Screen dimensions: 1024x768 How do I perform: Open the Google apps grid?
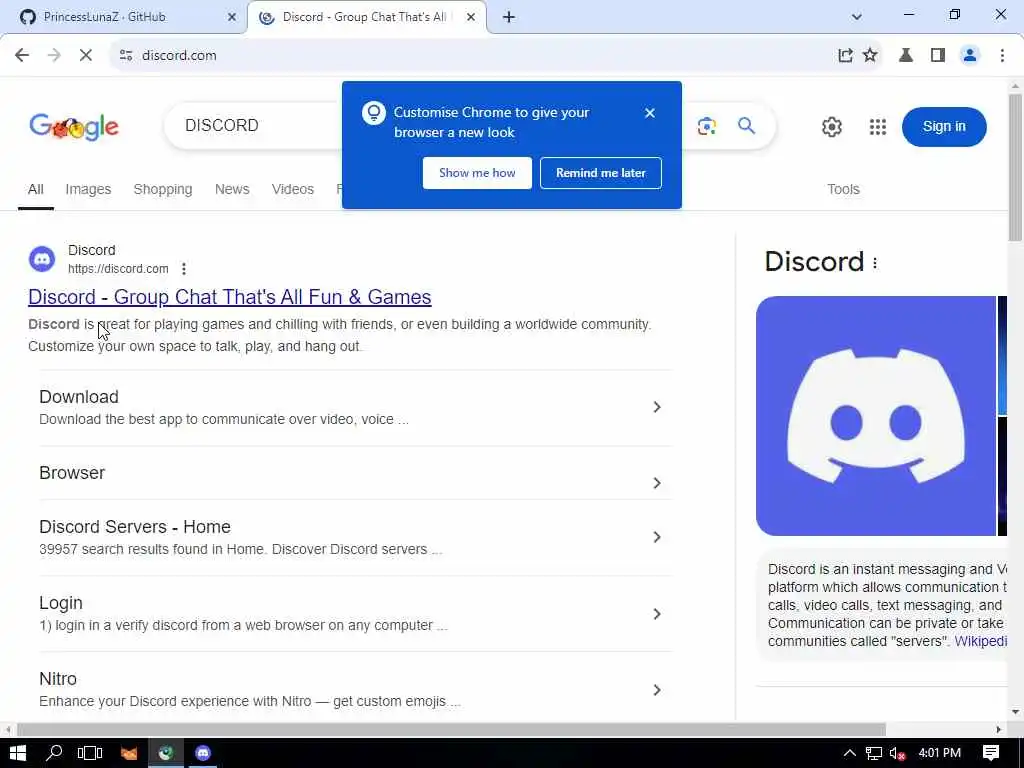878,127
